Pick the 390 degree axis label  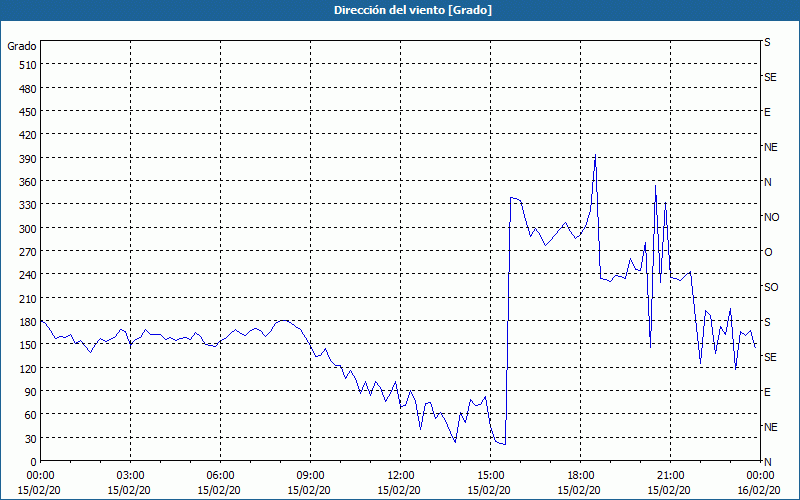[28, 159]
